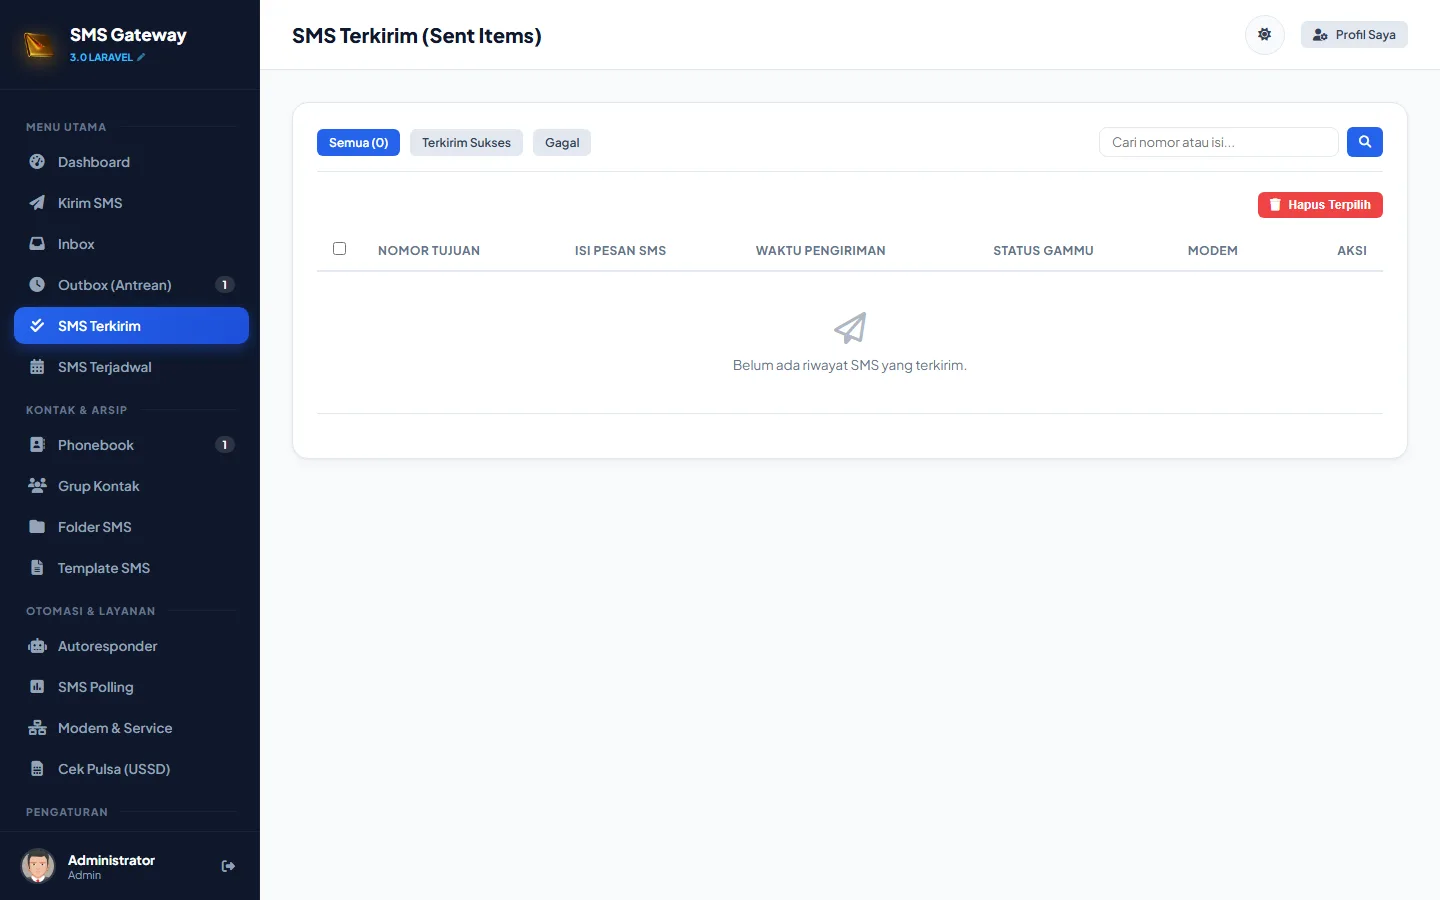Click the SMS Terjadwal calendar icon
The image size is (1440, 900).
coord(37,367)
